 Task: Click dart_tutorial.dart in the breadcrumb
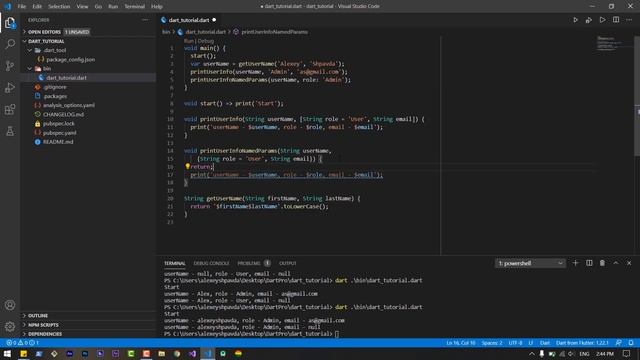tap(205, 32)
